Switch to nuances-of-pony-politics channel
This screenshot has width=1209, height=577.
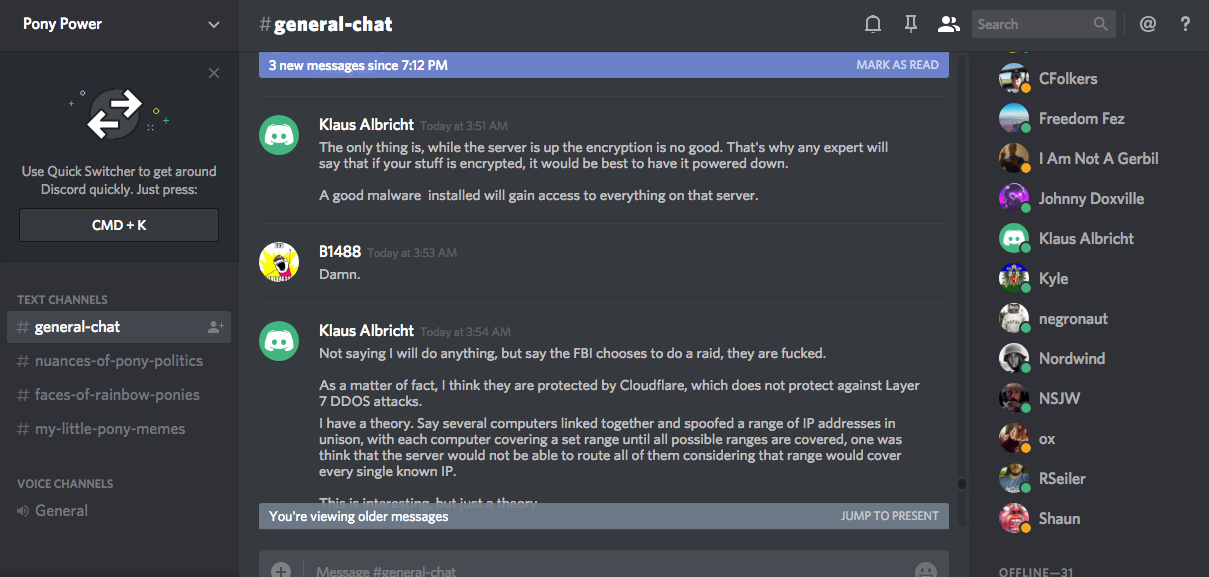[x=118, y=361]
